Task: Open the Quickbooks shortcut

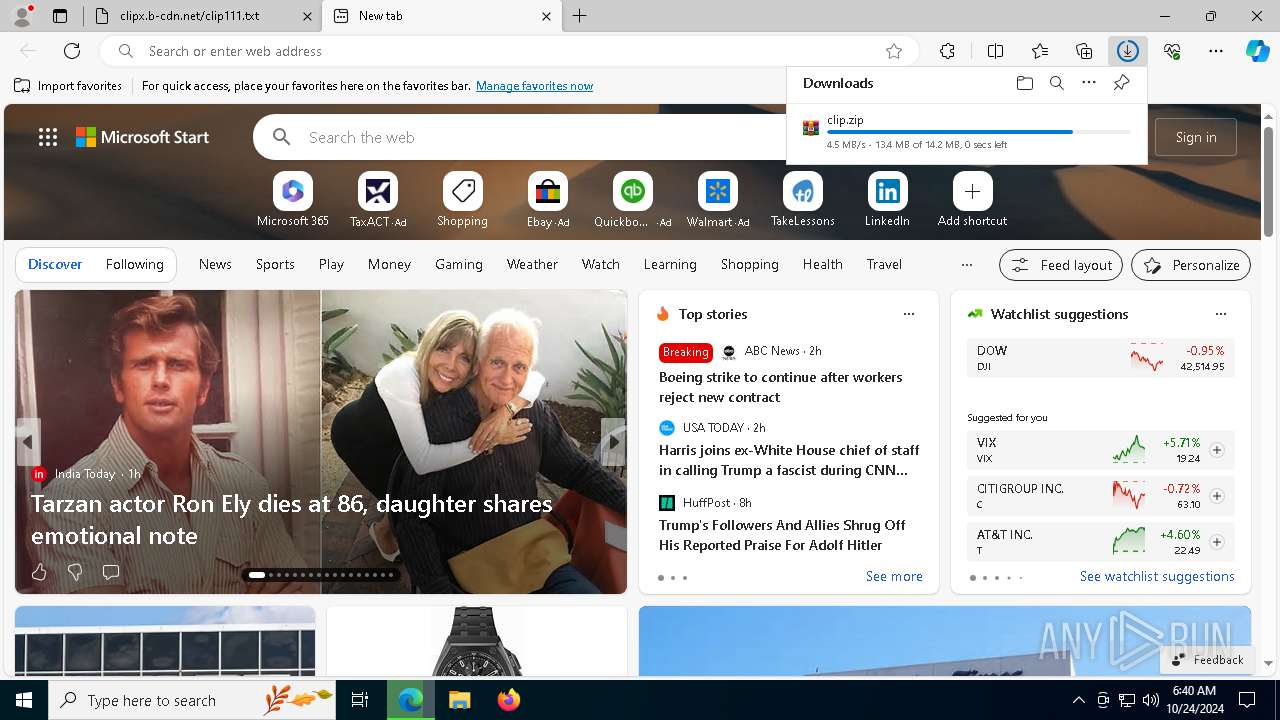Action: tap(632, 200)
